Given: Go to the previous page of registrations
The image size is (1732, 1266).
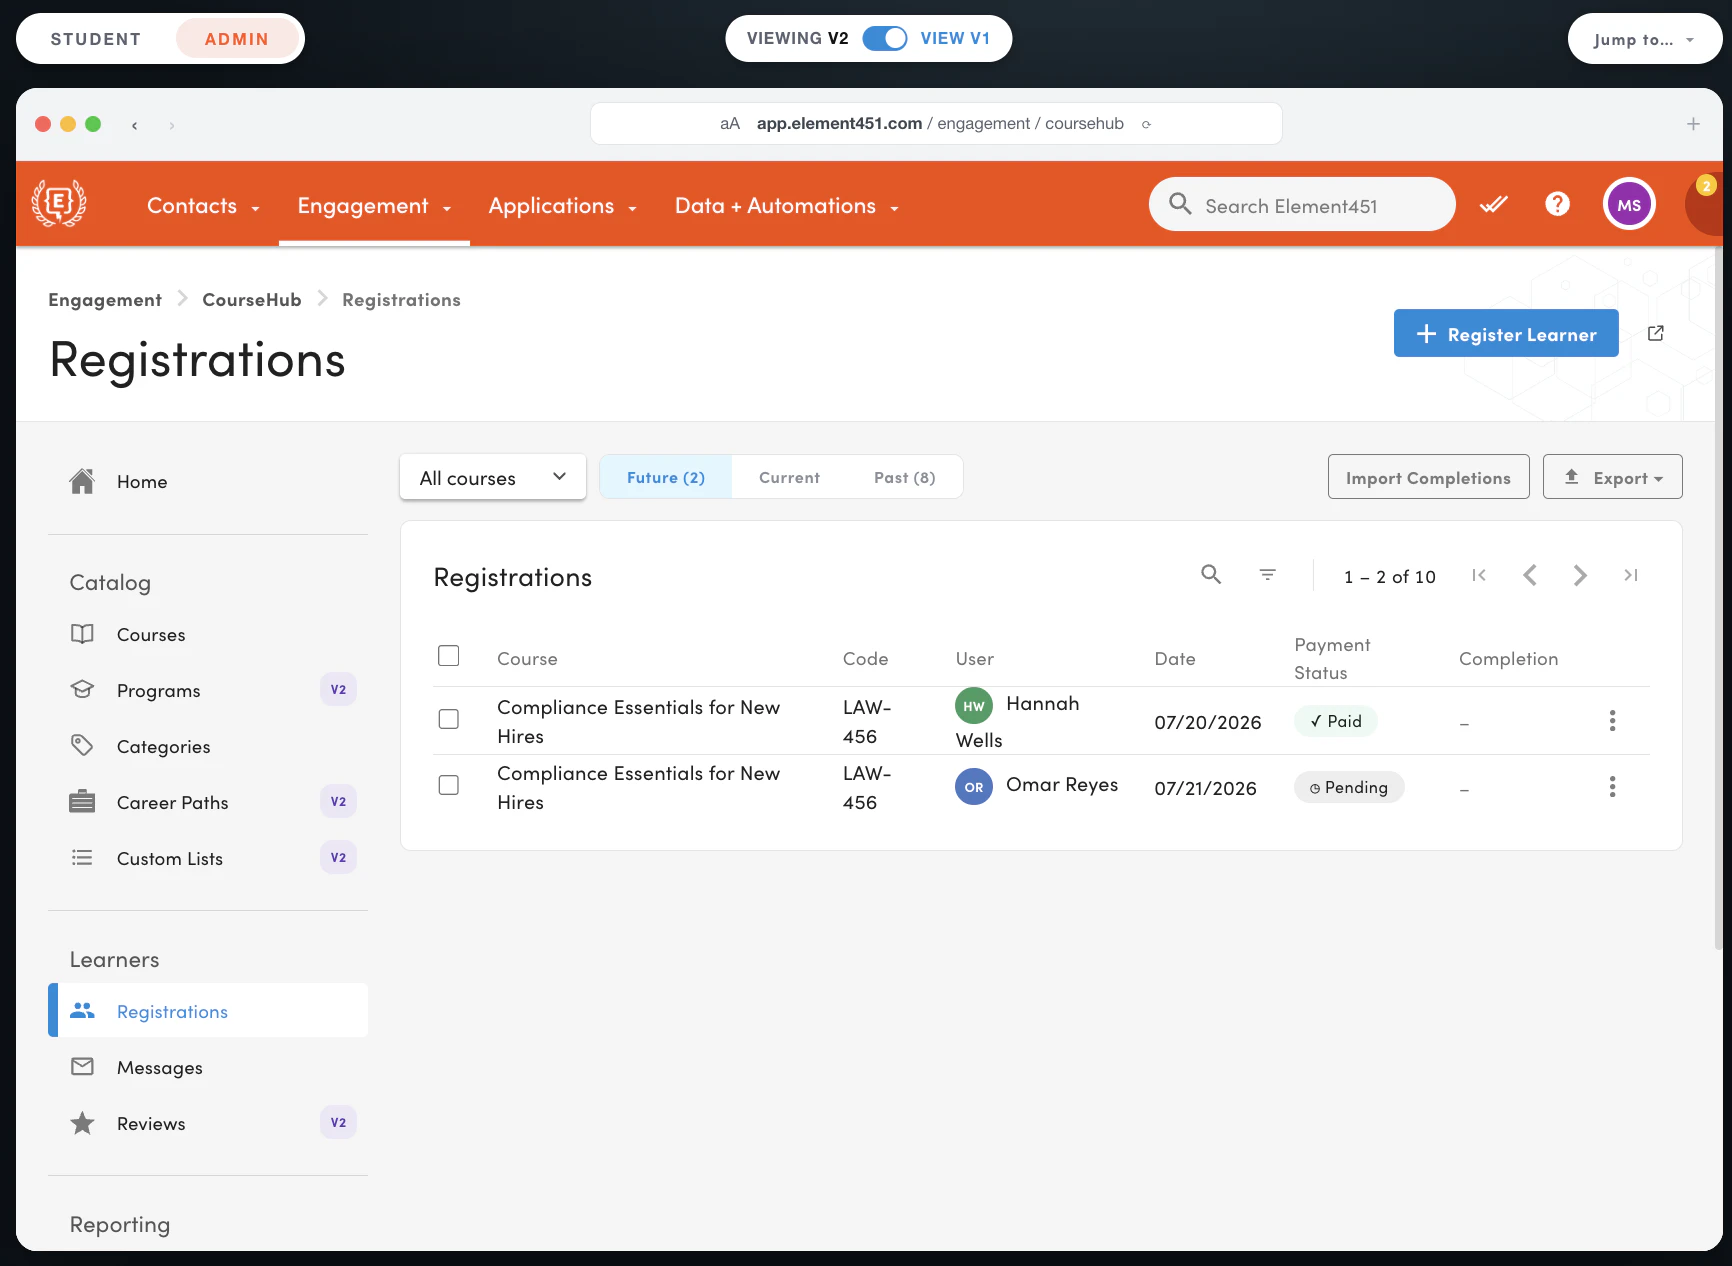Looking at the screenshot, I should [1529, 575].
